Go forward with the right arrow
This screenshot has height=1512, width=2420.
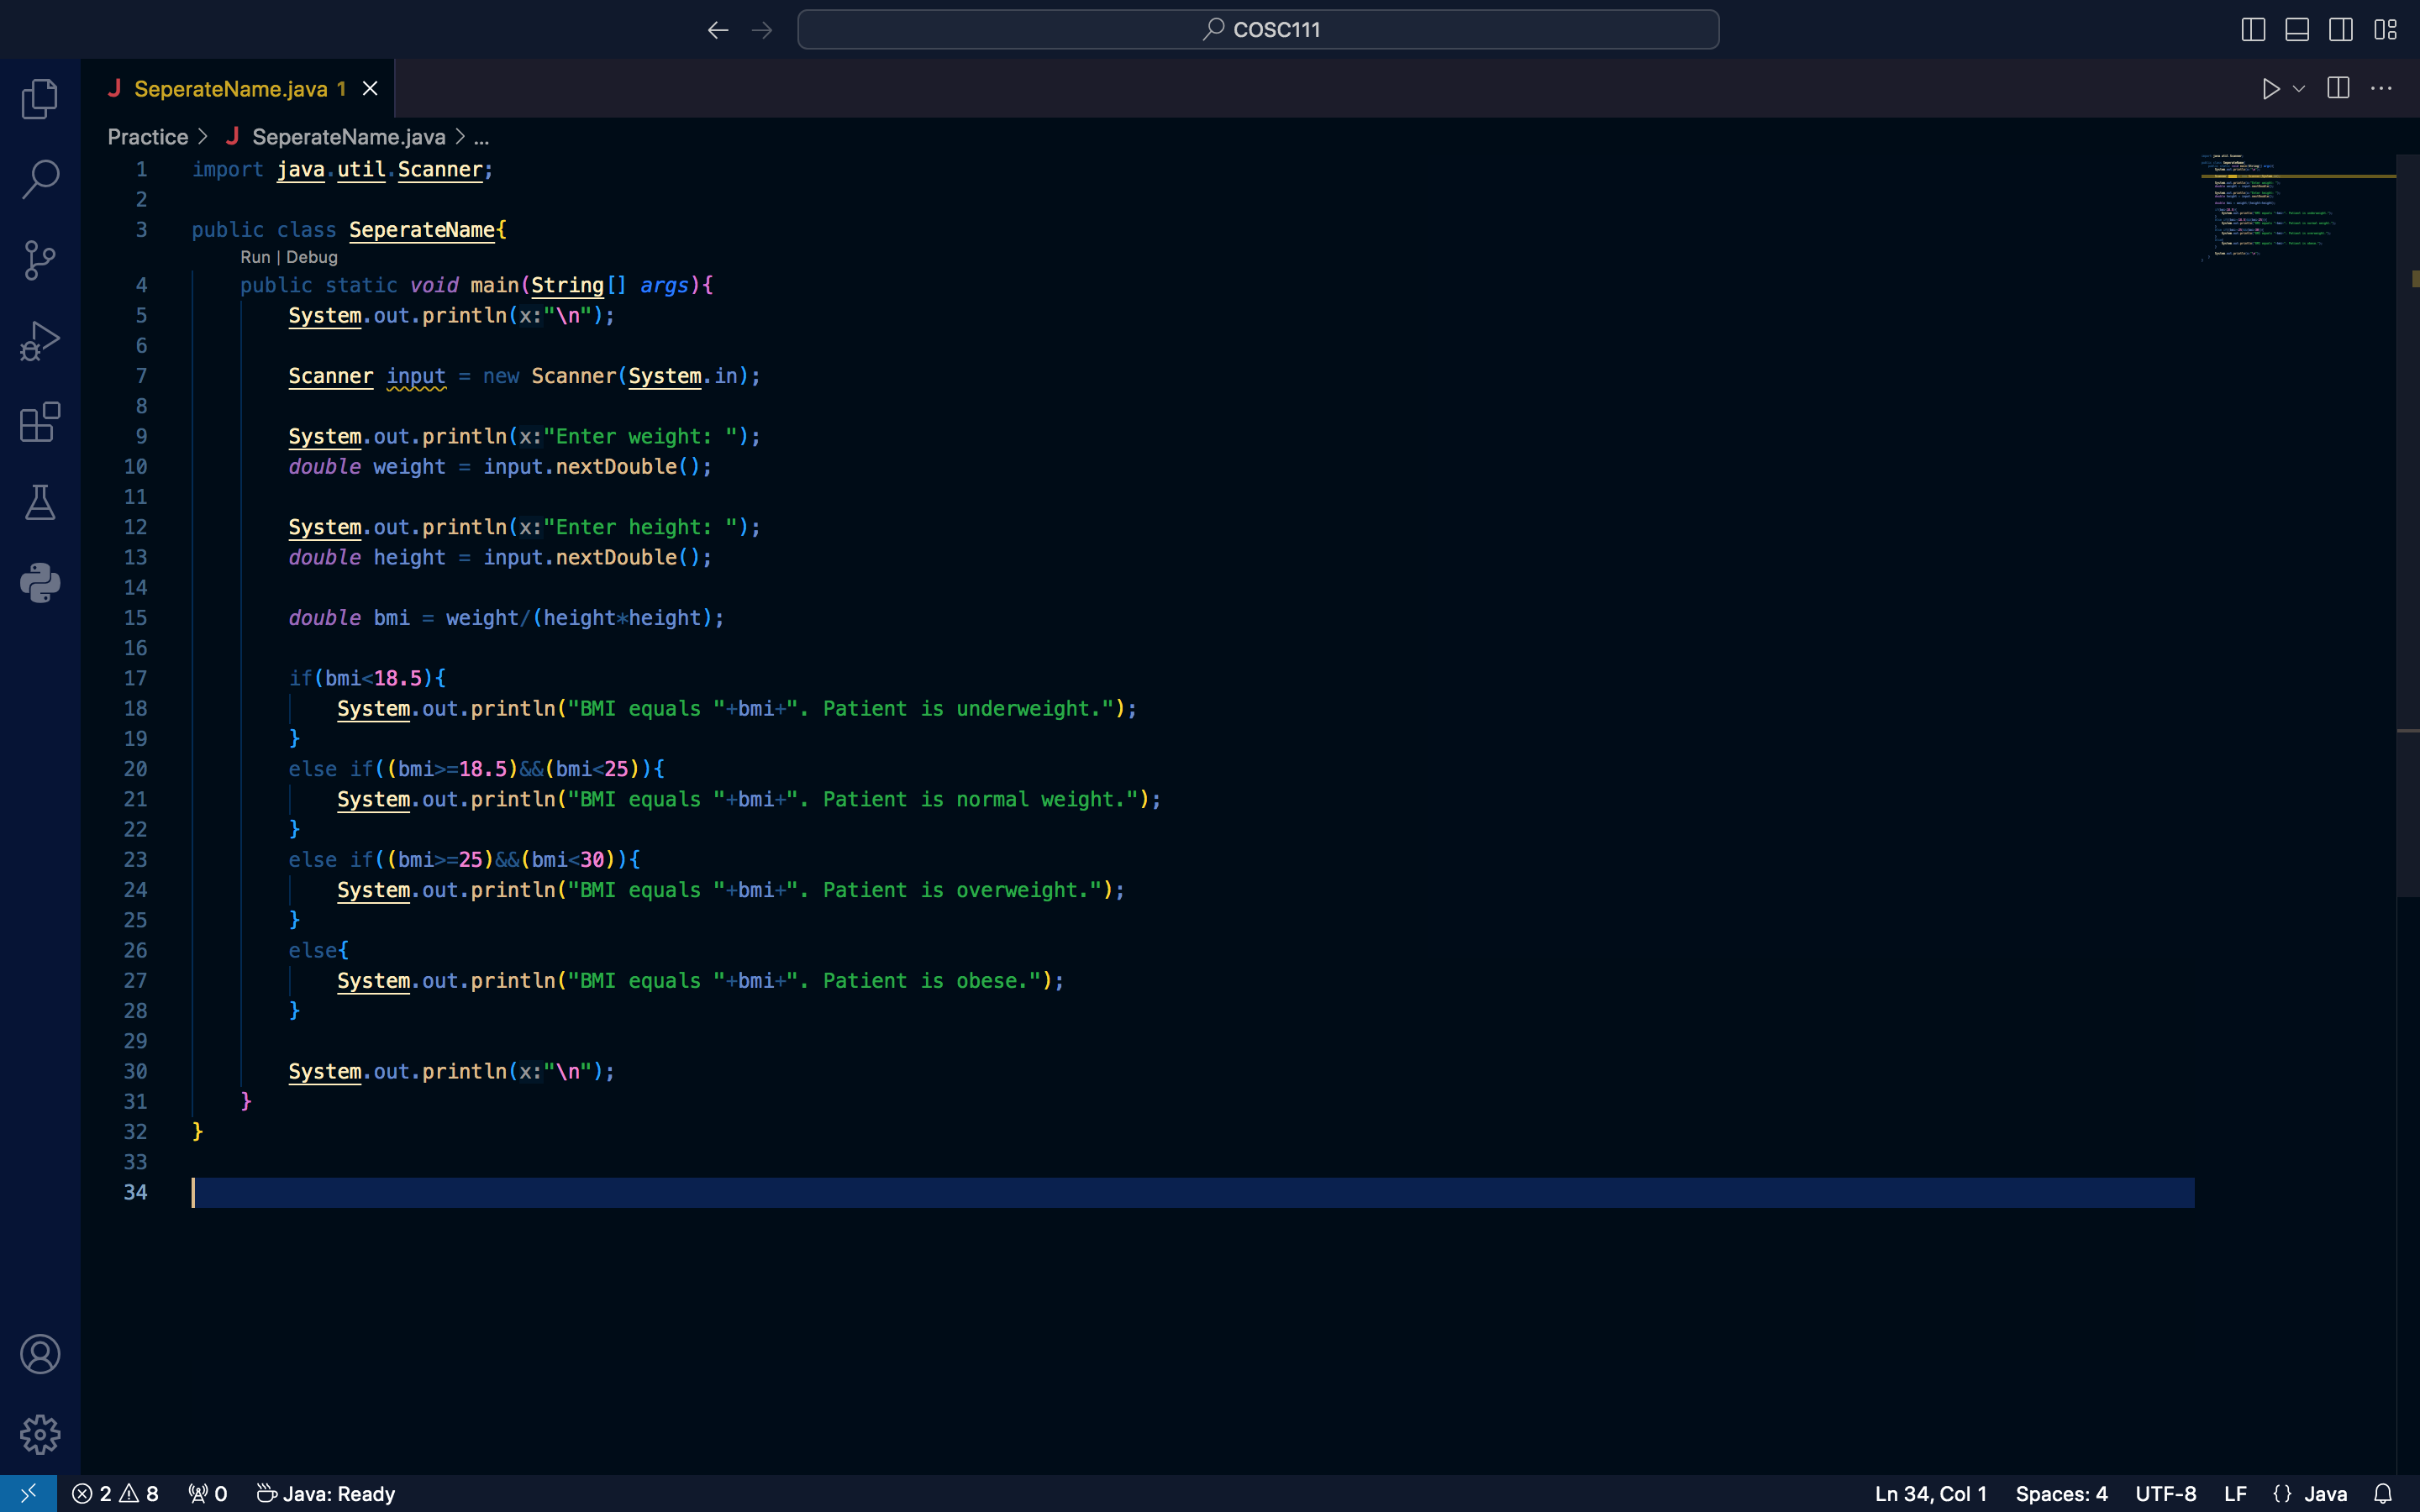[x=762, y=30]
